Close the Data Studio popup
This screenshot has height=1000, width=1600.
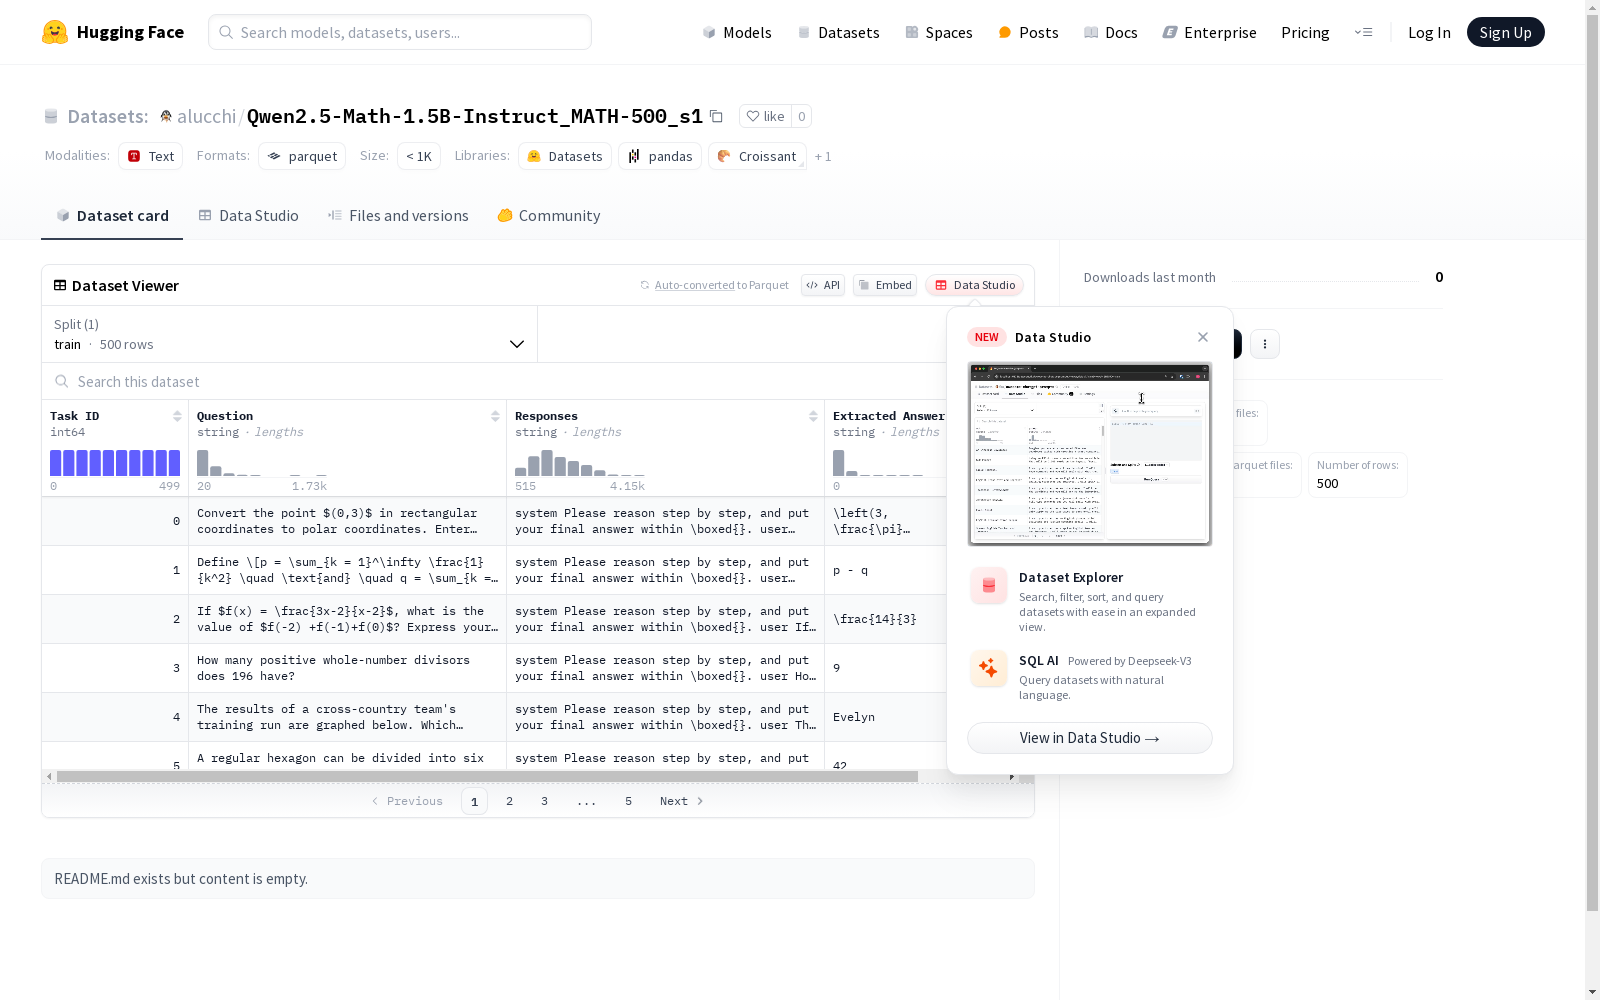tap(1203, 337)
